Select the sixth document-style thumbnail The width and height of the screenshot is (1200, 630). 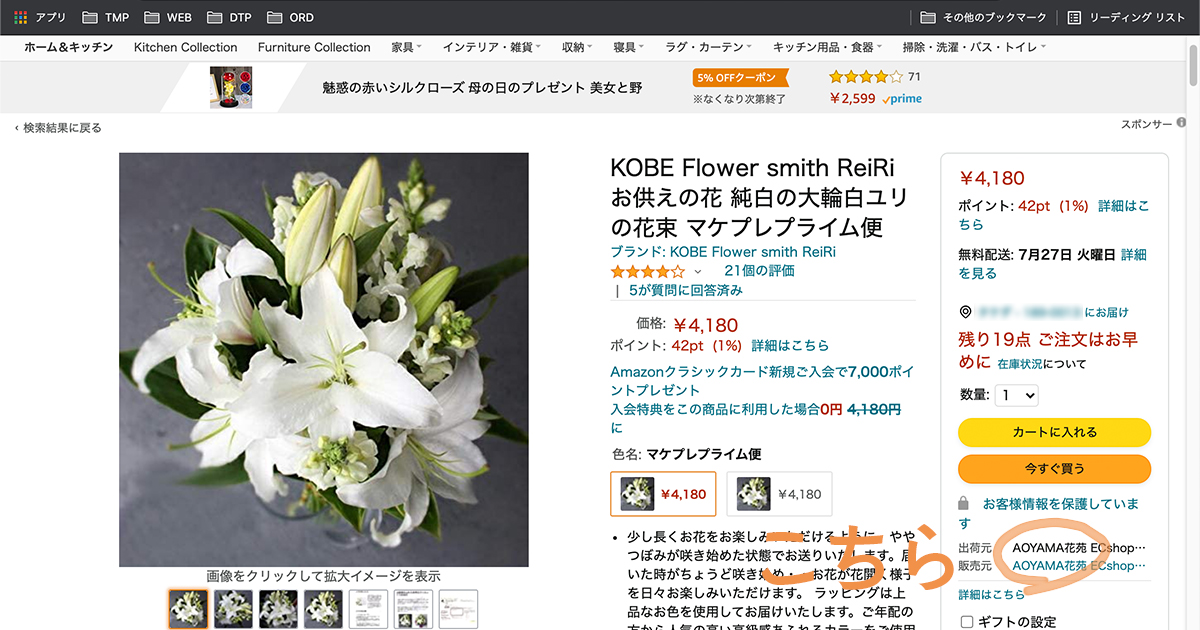tap(413, 609)
